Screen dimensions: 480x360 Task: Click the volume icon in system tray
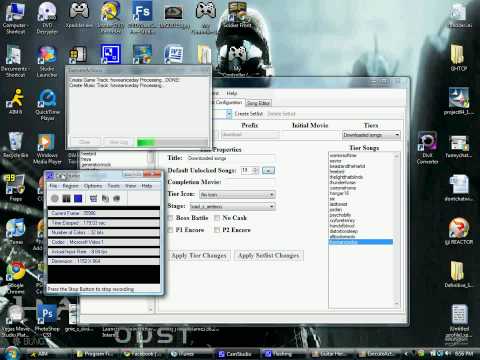tap(448, 354)
